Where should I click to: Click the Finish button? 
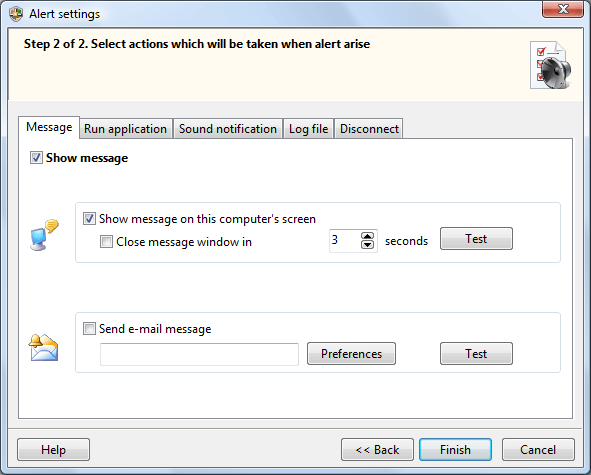(455, 450)
